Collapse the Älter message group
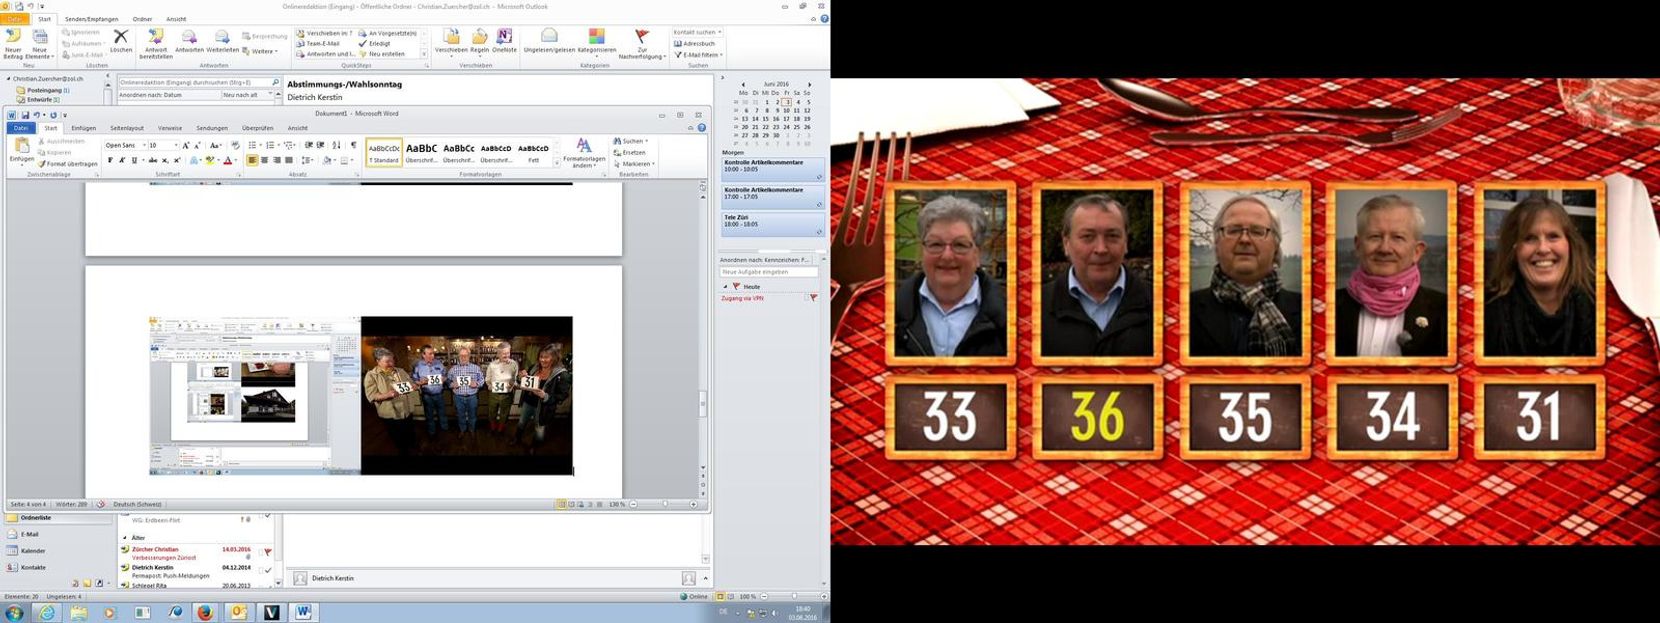This screenshot has height=623, width=1660. [126, 538]
